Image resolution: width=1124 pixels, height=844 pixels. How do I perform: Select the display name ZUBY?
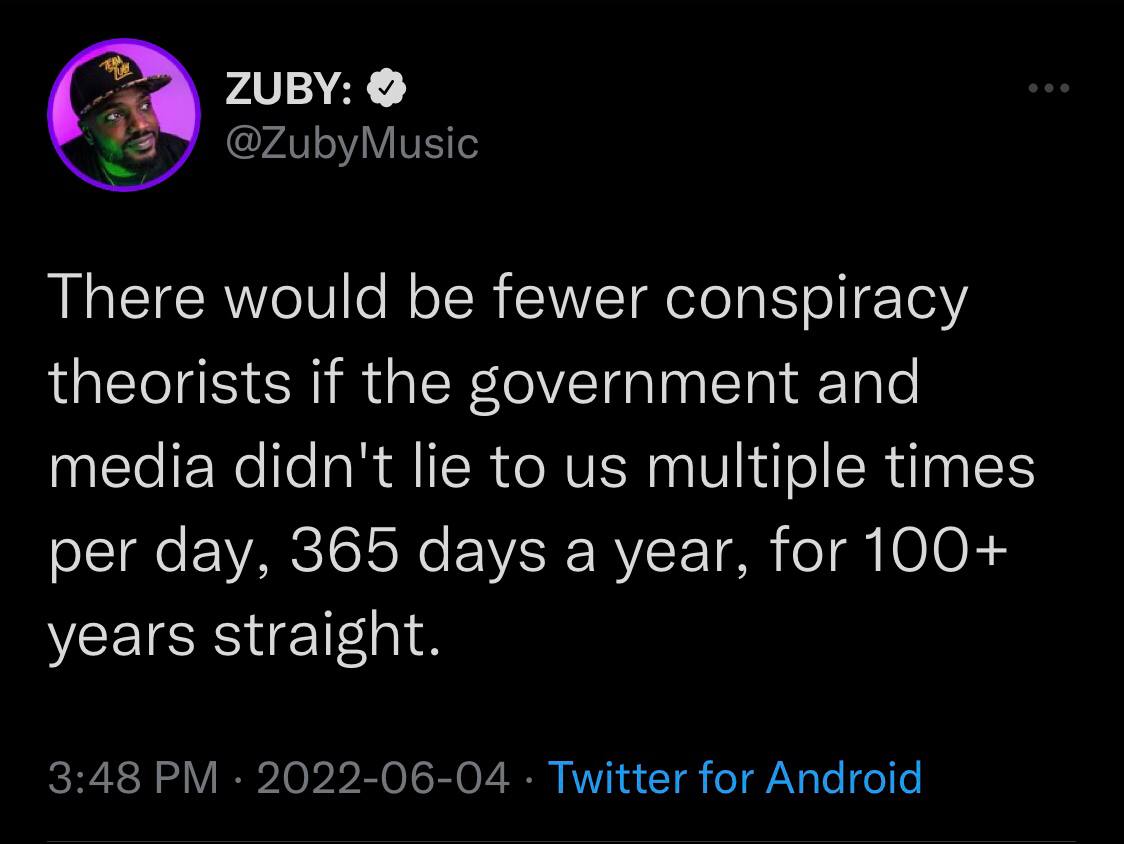pyautogui.click(x=290, y=86)
